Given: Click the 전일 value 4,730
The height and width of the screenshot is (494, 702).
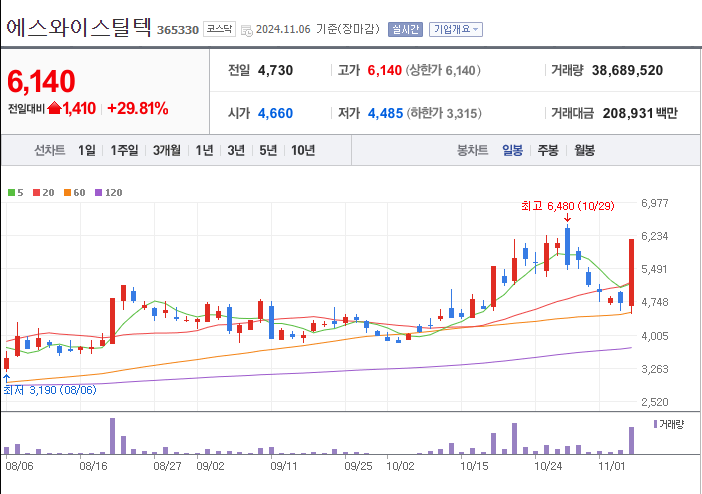Looking at the screenshot, I should 275,70.
